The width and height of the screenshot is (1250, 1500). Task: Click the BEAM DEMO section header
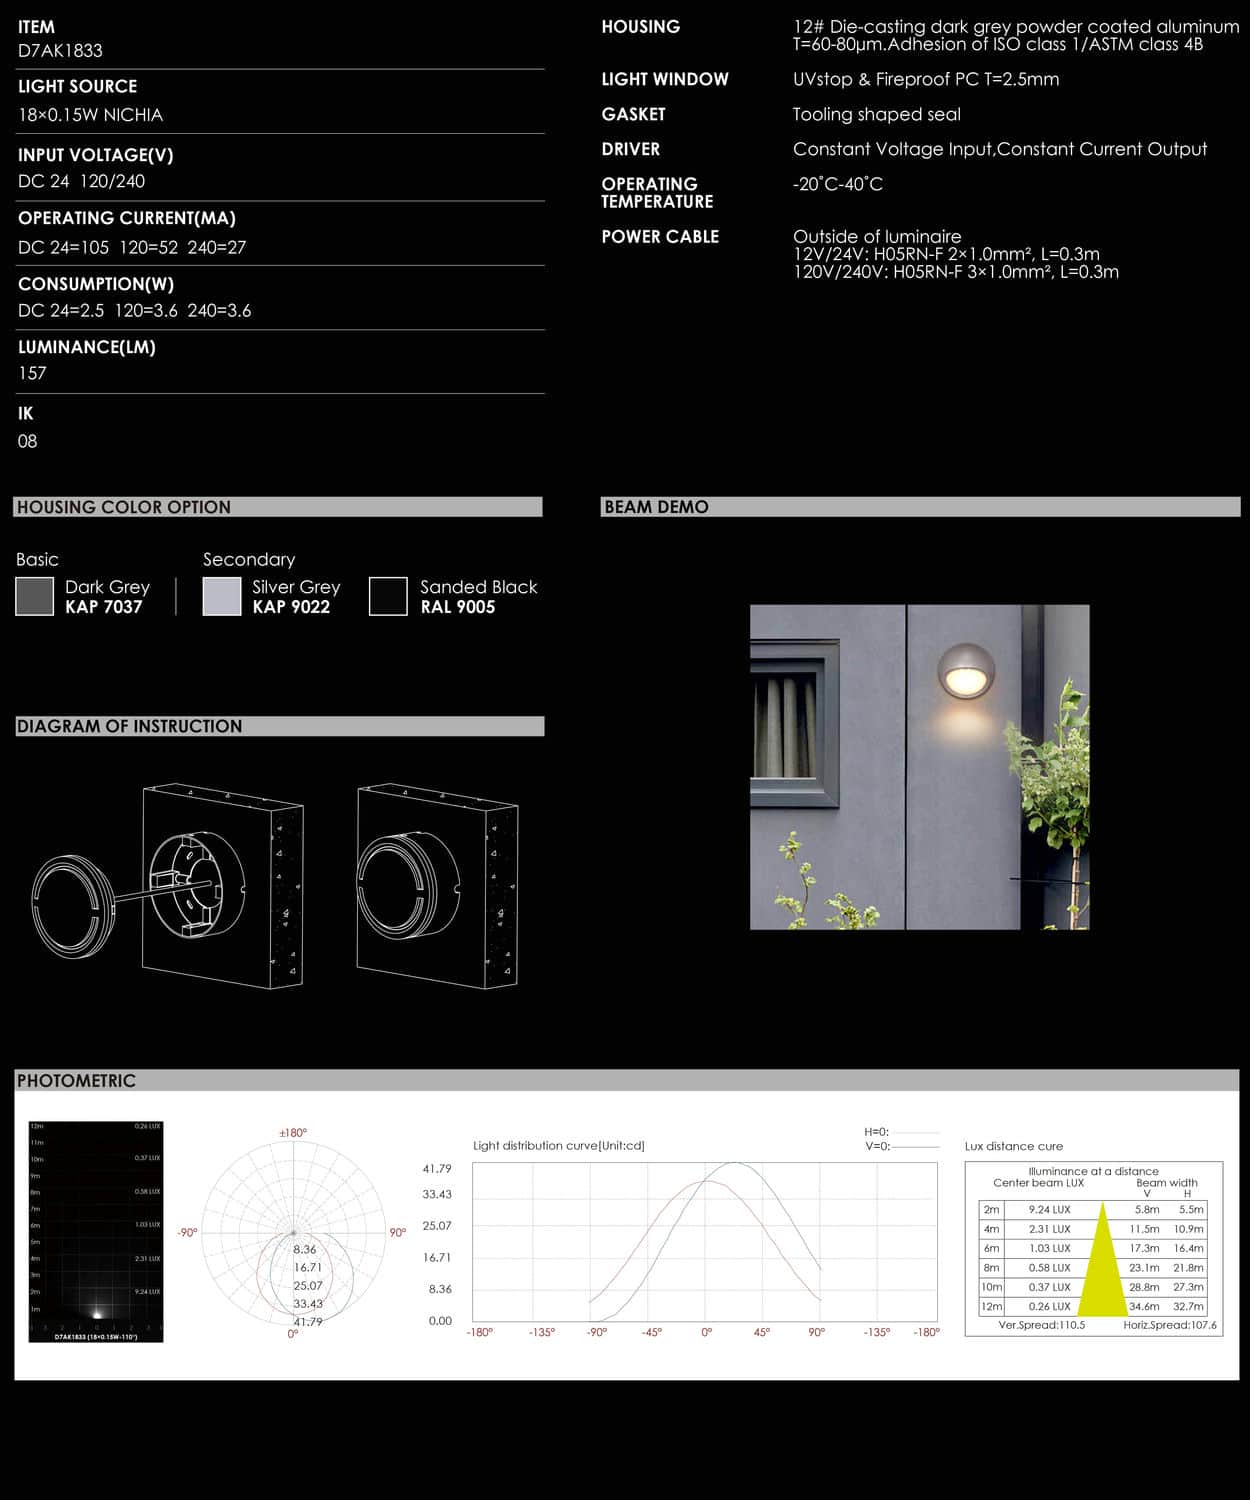click(920, 507)
